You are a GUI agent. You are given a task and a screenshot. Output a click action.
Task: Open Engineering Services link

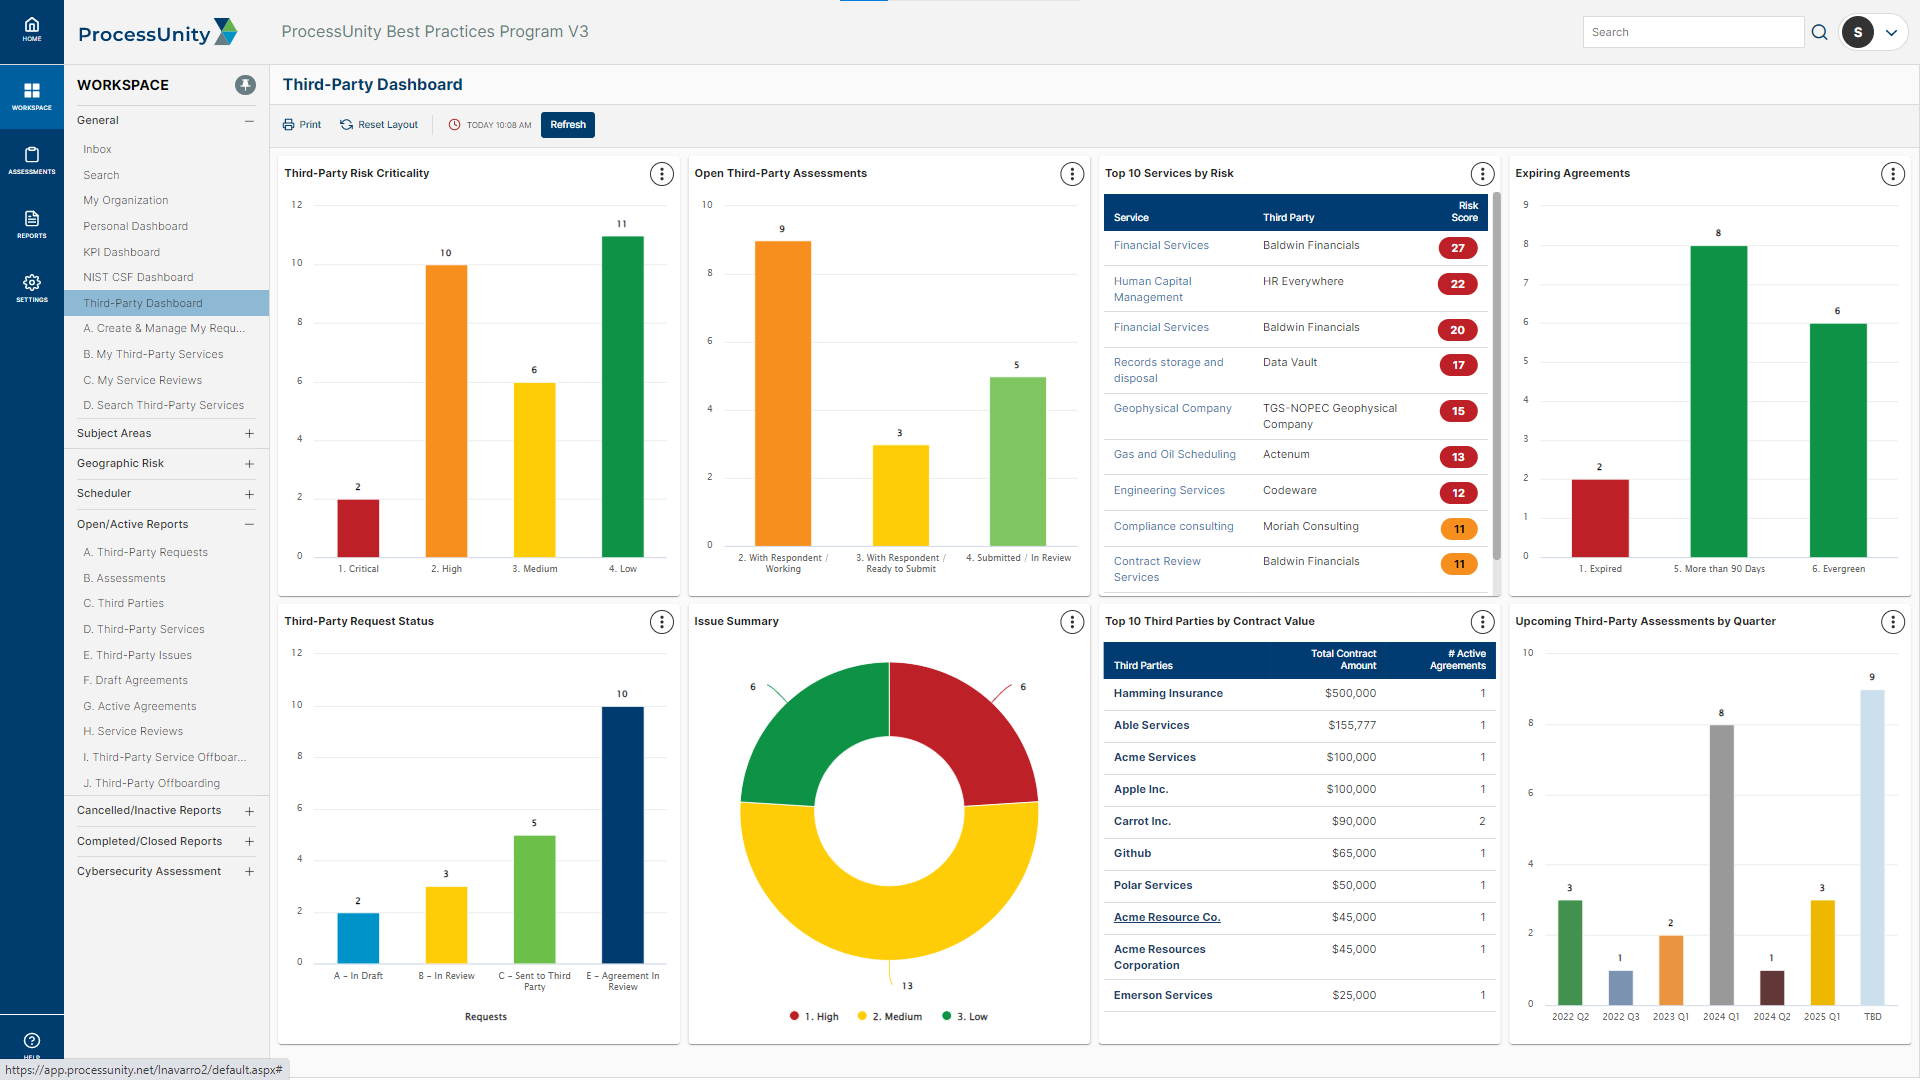coord(1169,490)
